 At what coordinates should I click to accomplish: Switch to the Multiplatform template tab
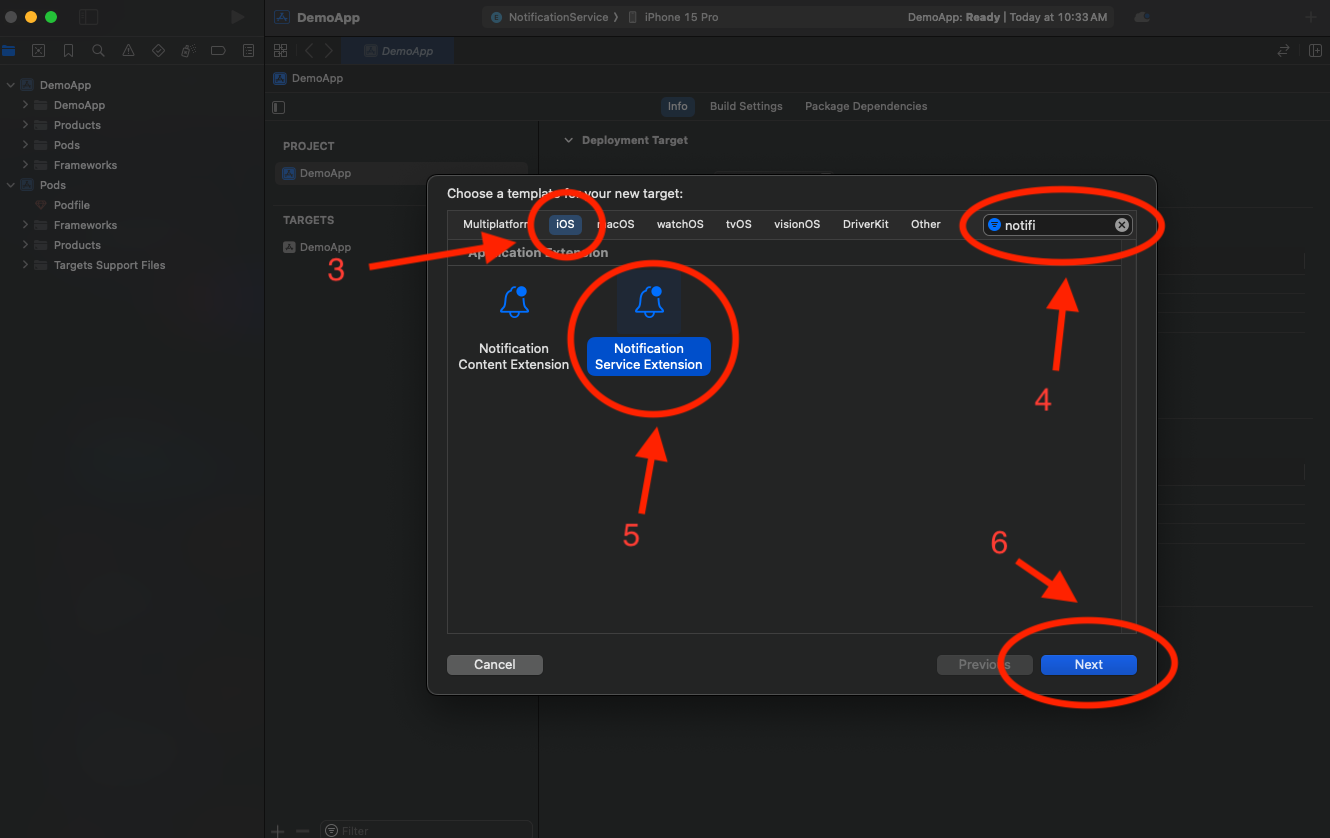tap(496, 224)
